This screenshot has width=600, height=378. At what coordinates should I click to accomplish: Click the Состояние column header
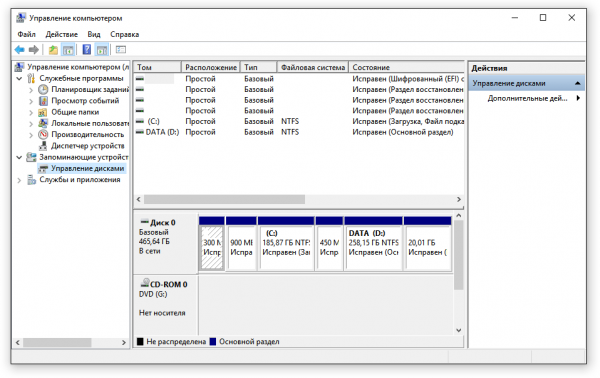tap(407, 67)
